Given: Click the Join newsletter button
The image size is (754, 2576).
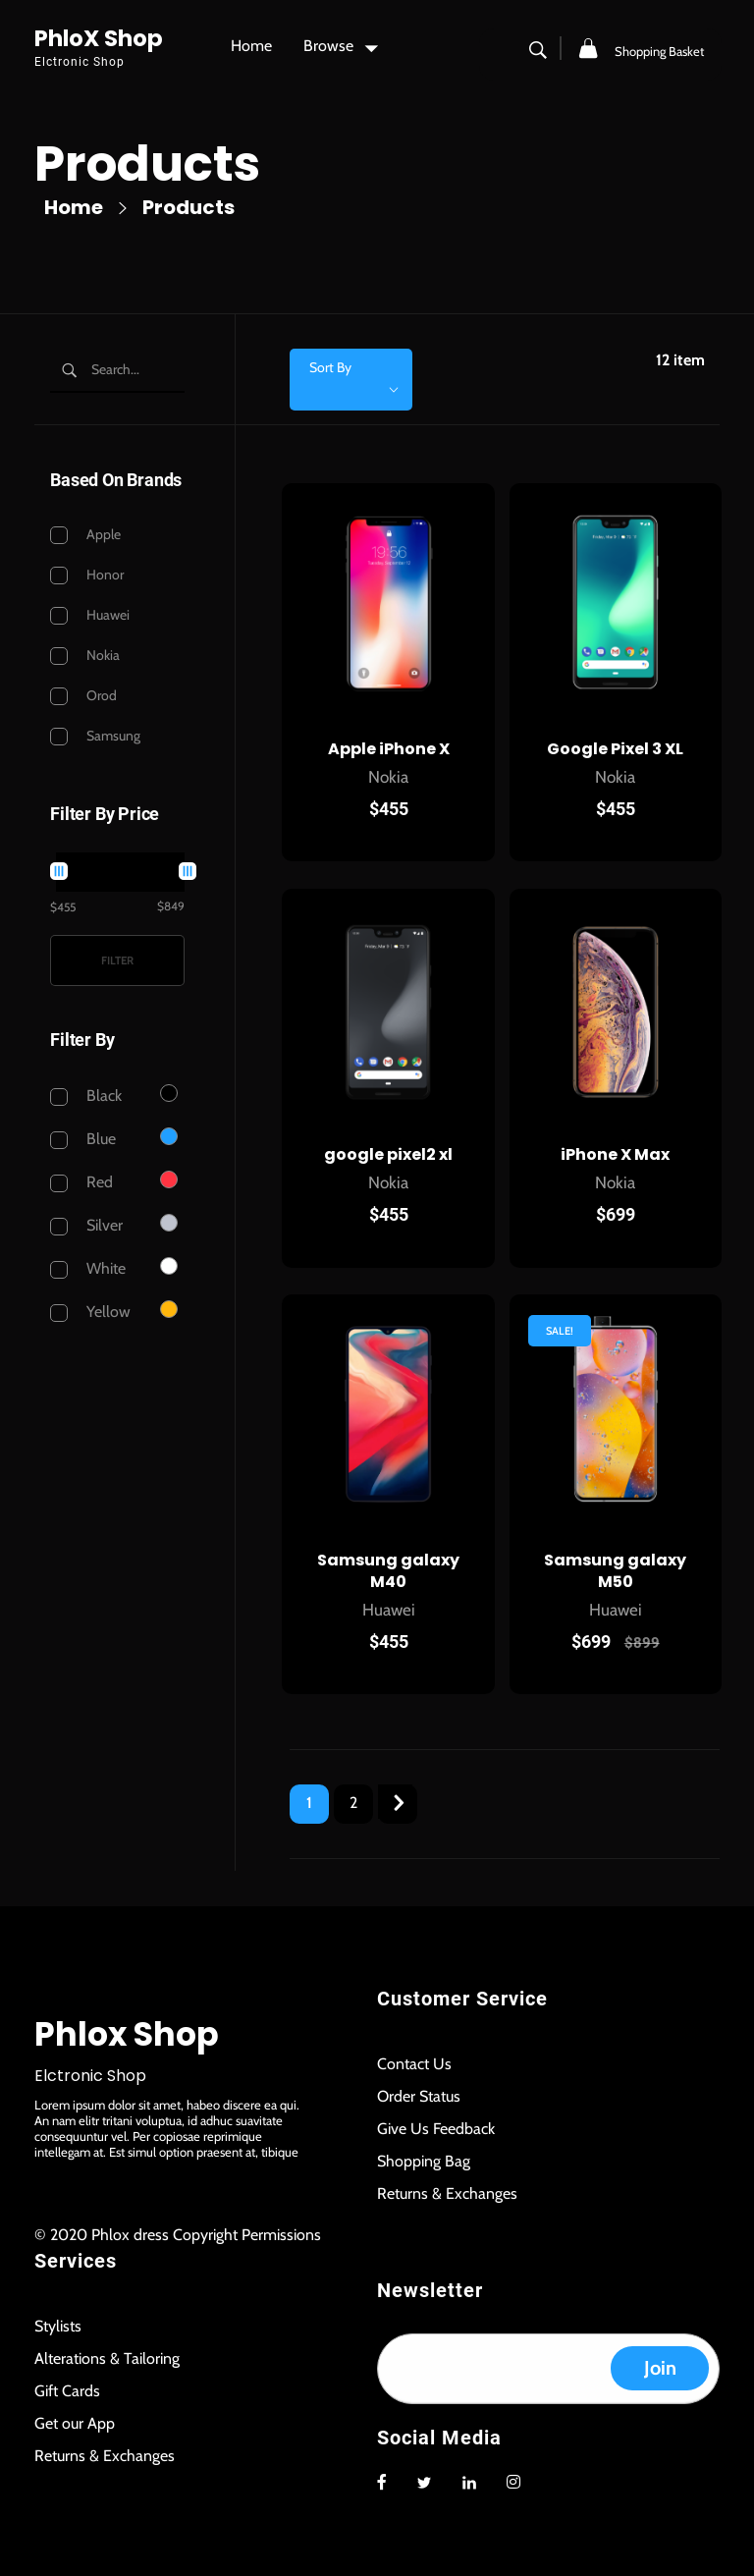Looking at the screenshot, I should click(x=659, y=2367).
